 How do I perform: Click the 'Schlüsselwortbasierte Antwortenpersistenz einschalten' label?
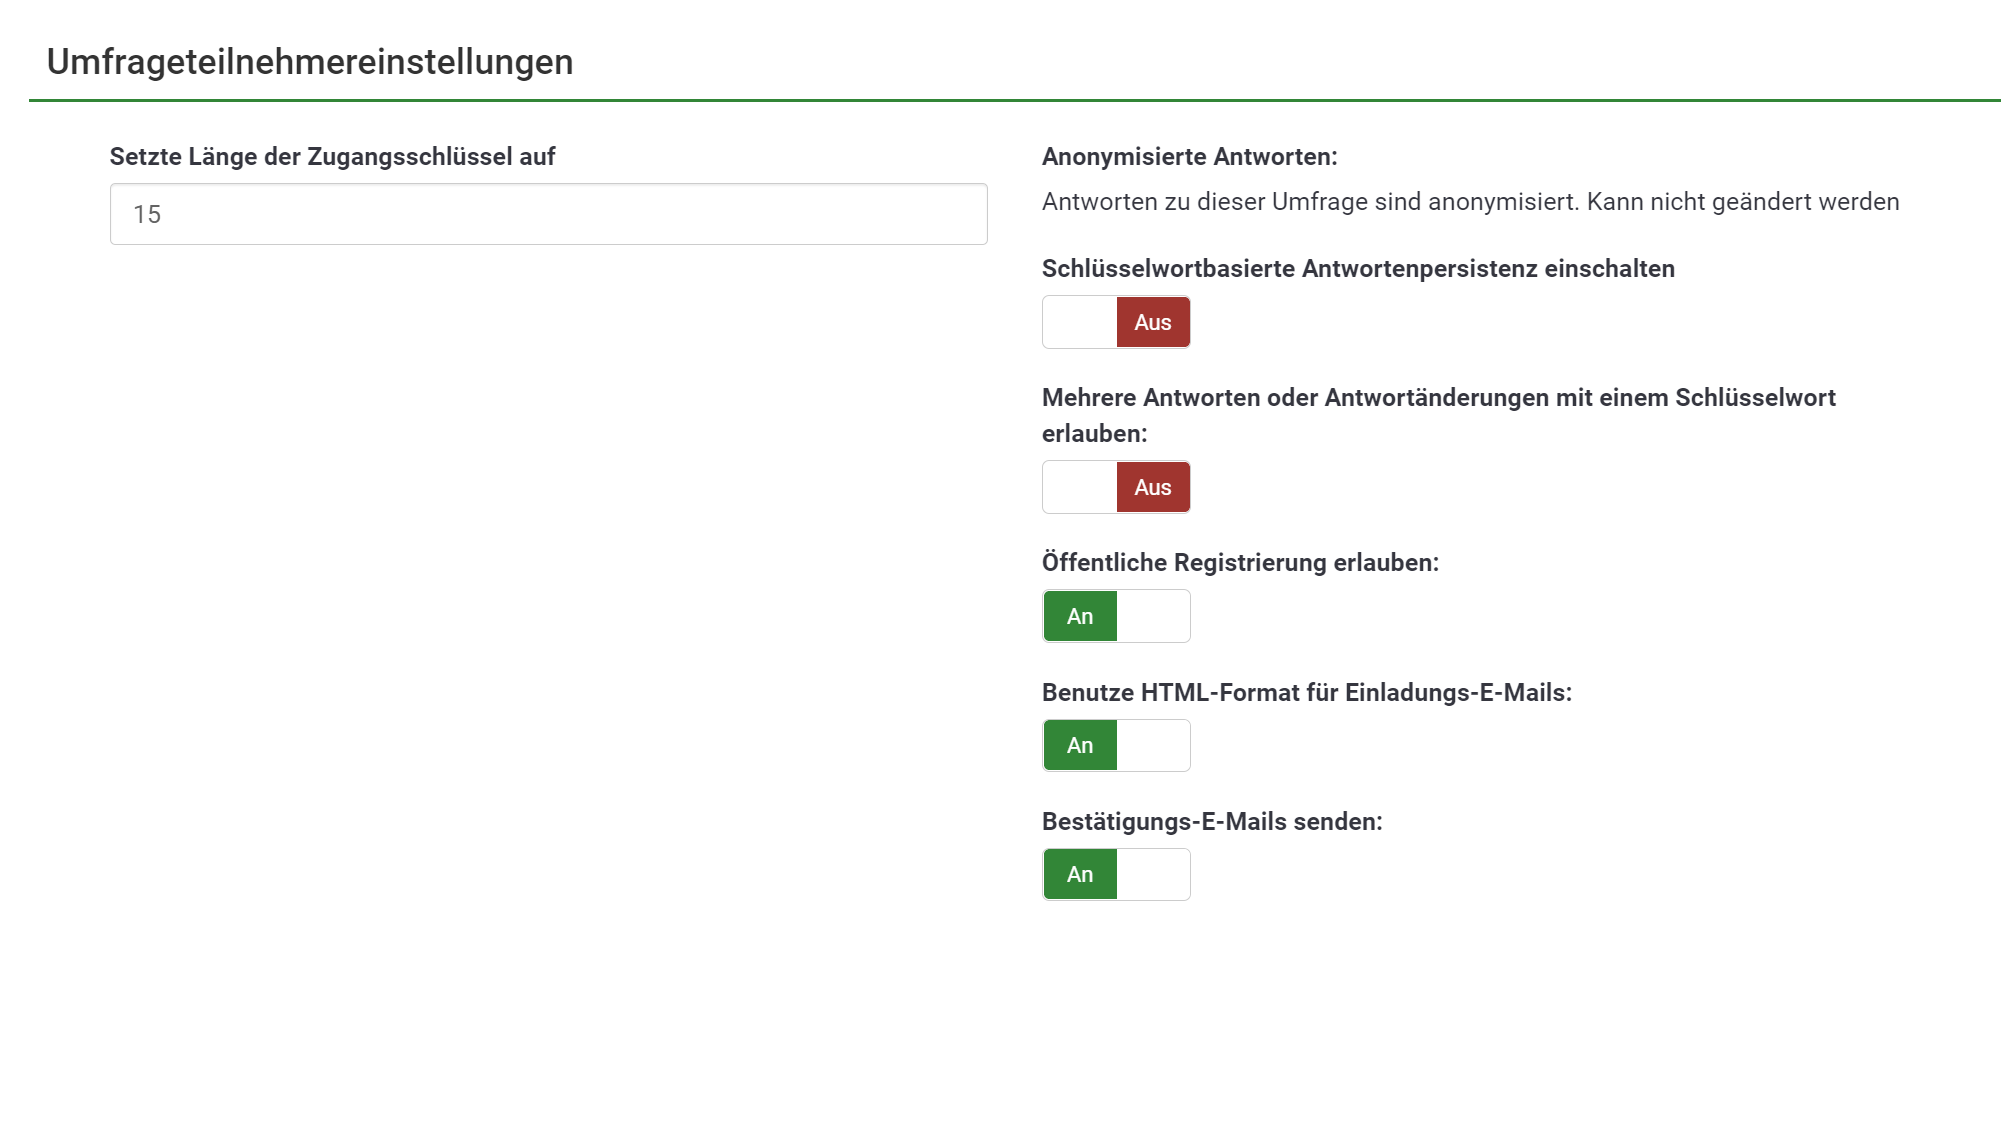(1358, 269)
